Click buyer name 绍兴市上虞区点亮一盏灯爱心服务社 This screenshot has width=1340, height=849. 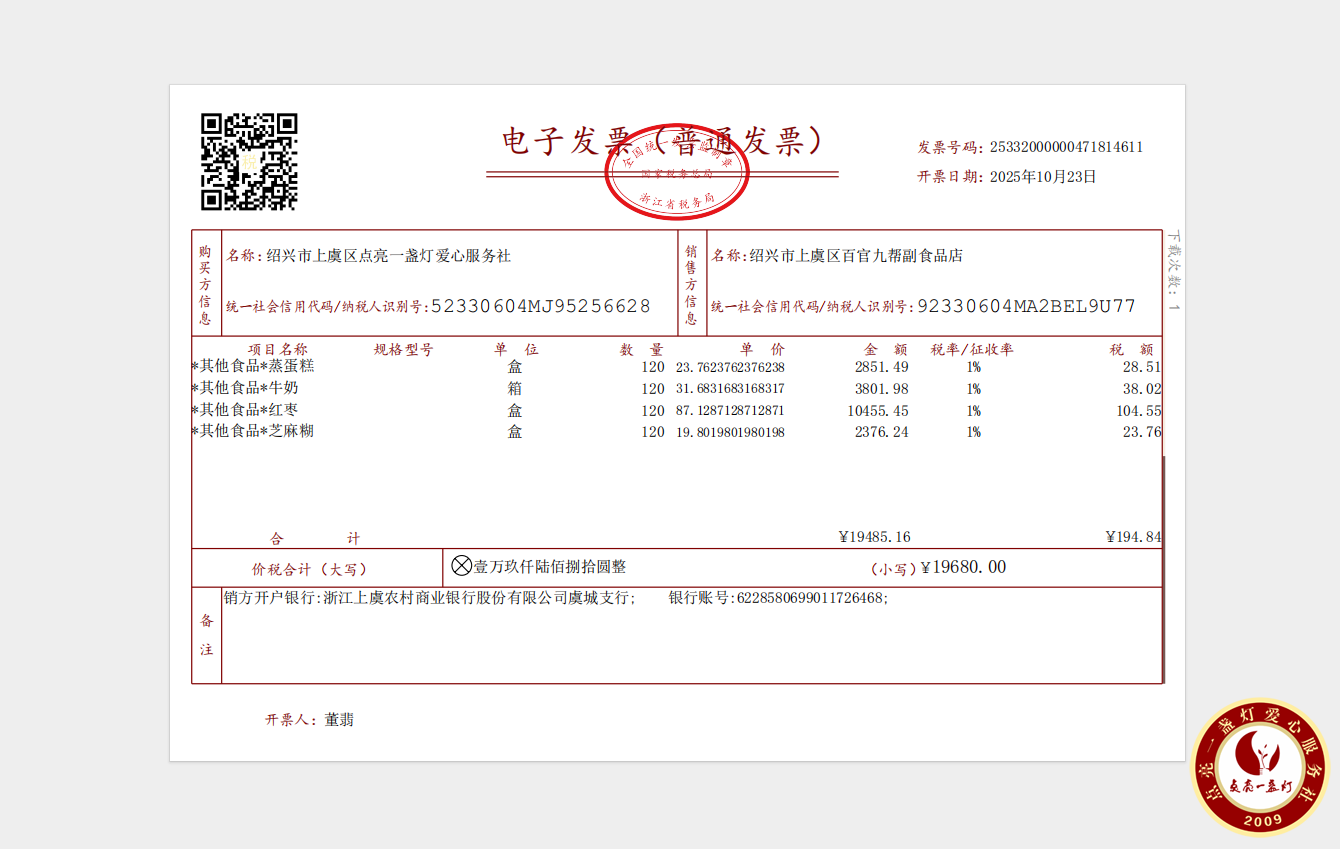388,256
